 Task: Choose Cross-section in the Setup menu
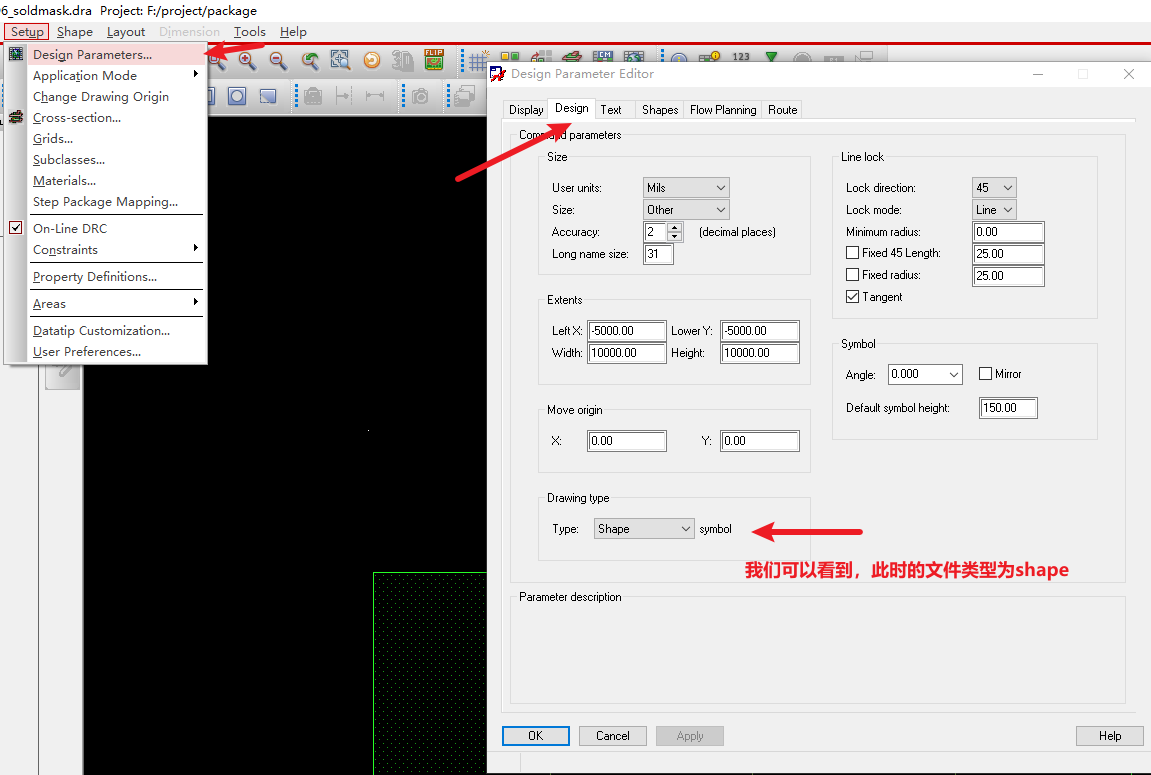coord(77,118)
